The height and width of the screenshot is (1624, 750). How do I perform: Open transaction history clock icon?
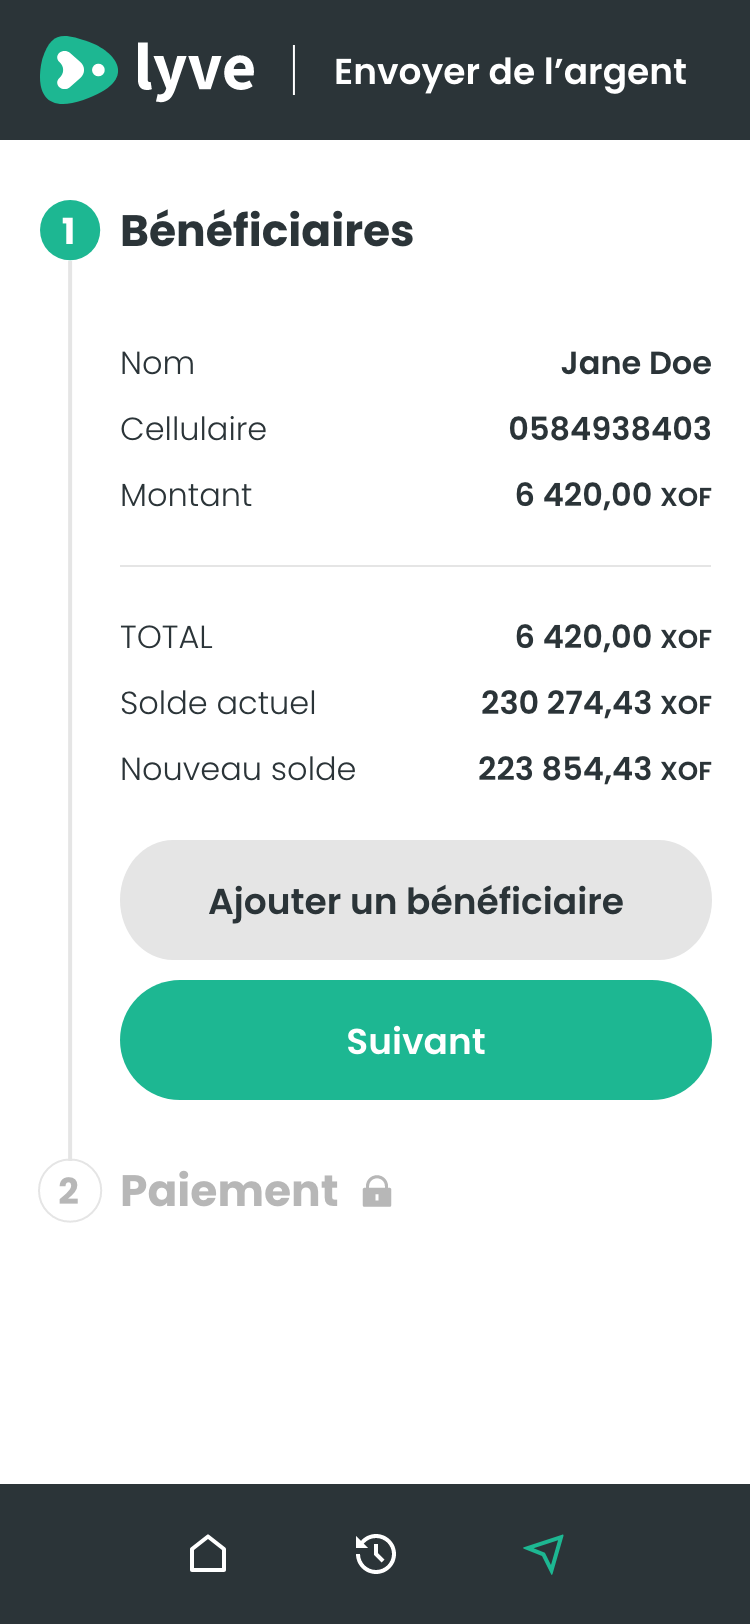click(376, 1554)
